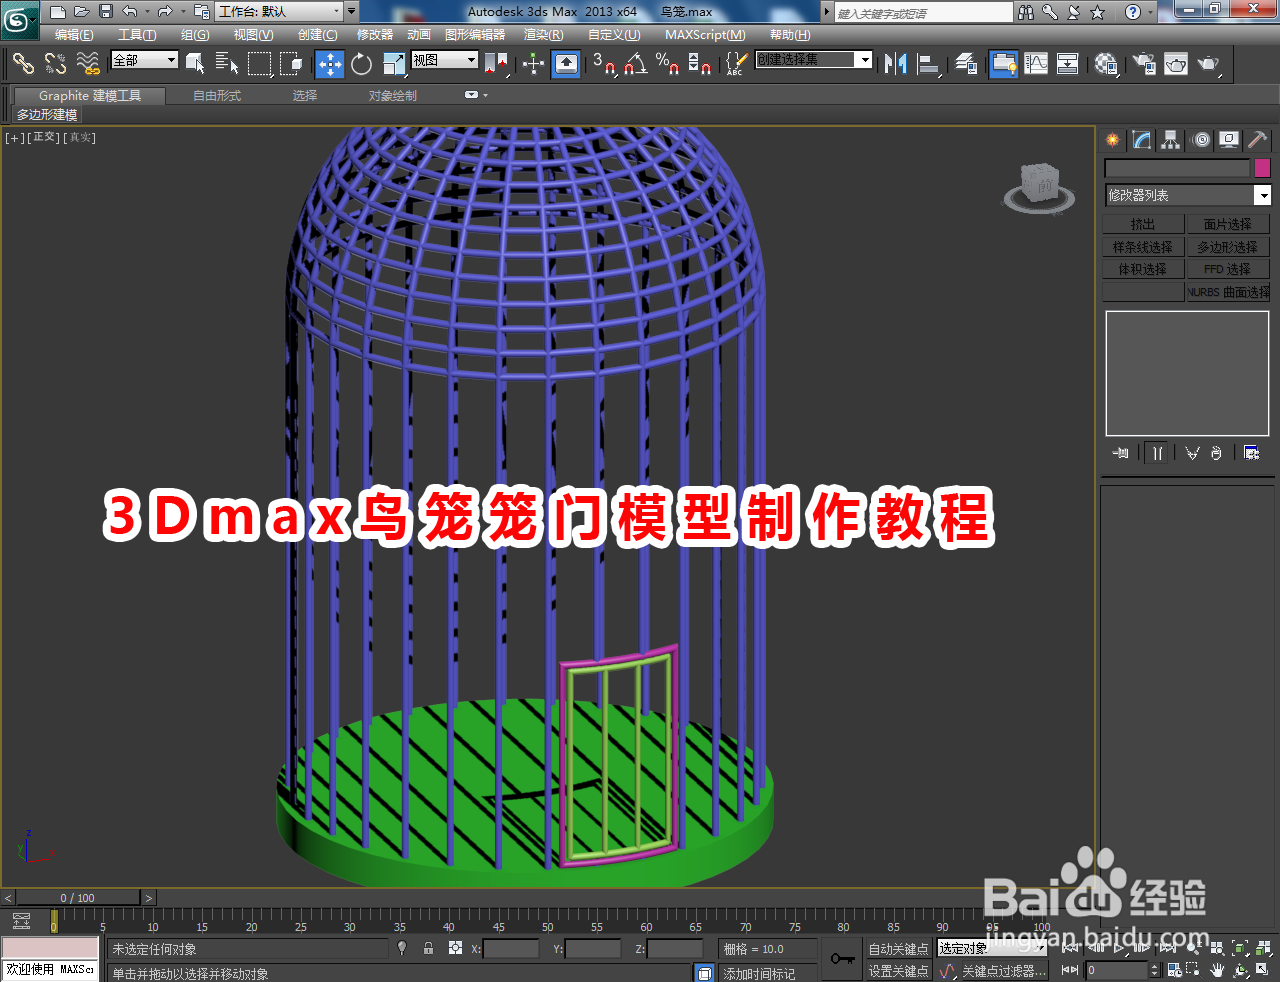Open the 工具(T) menu
This screenshot has height=982, width=1280.
(137, 35)
